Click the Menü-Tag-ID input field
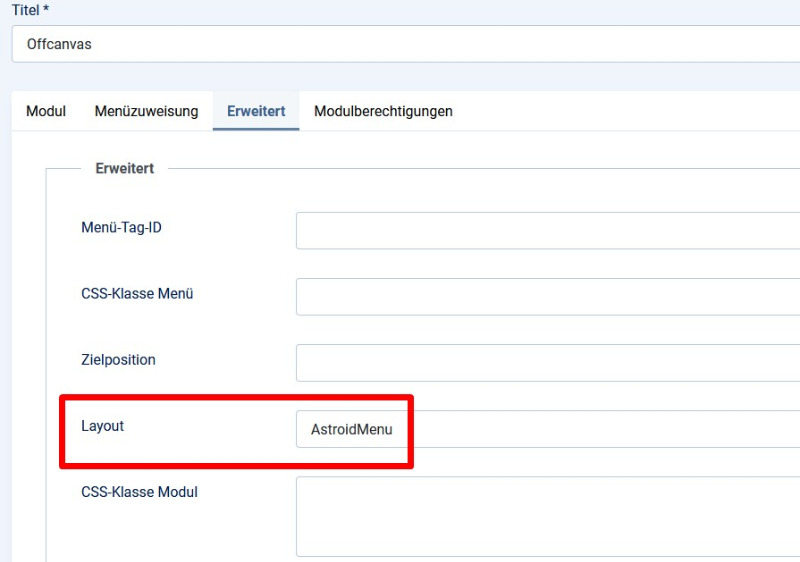The image size is (800, 562). point(548,231)
